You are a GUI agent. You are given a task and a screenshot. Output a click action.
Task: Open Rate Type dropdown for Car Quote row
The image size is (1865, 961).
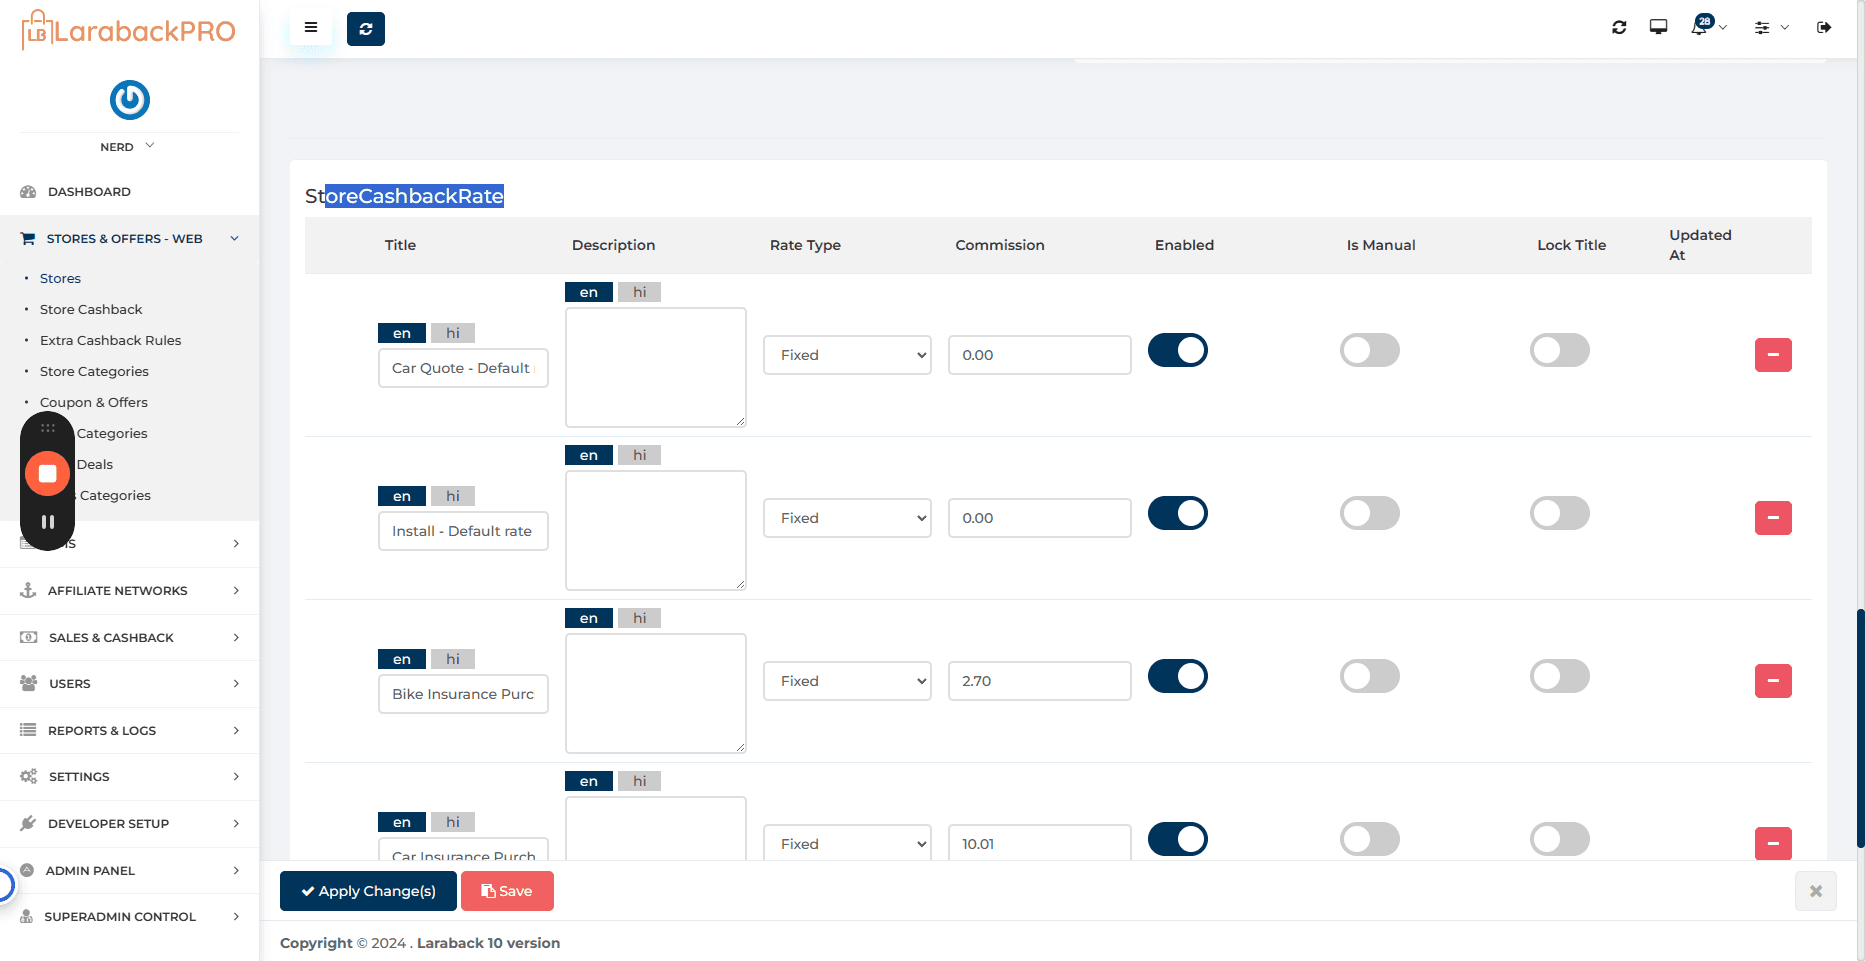point(847,355)
